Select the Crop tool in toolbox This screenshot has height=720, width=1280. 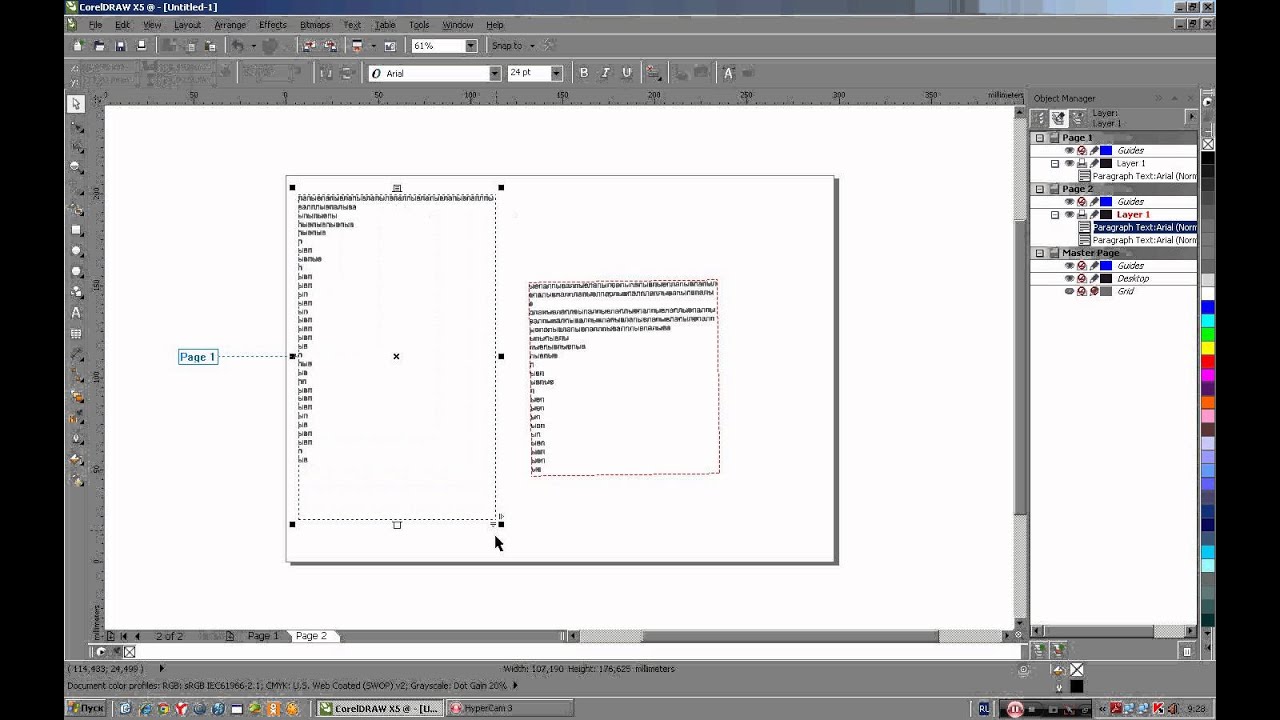coord(76,147)
